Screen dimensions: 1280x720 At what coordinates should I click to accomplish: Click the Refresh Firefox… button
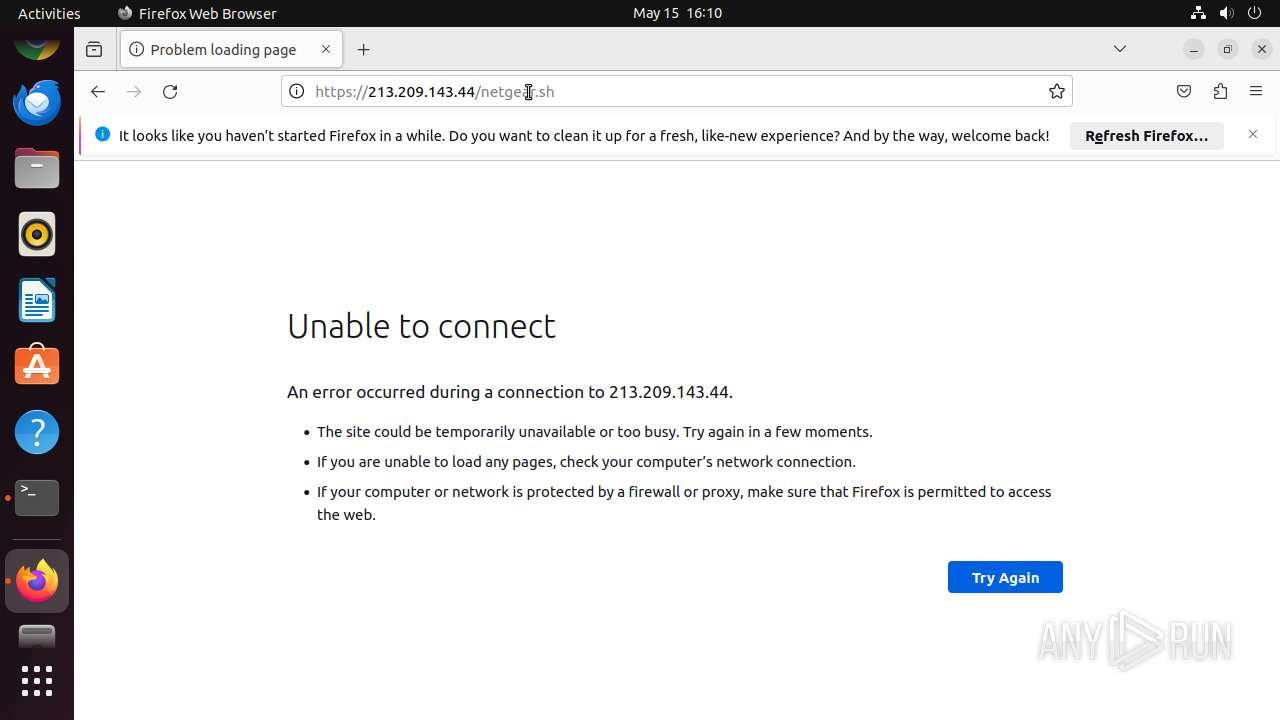pos(1147,135)
